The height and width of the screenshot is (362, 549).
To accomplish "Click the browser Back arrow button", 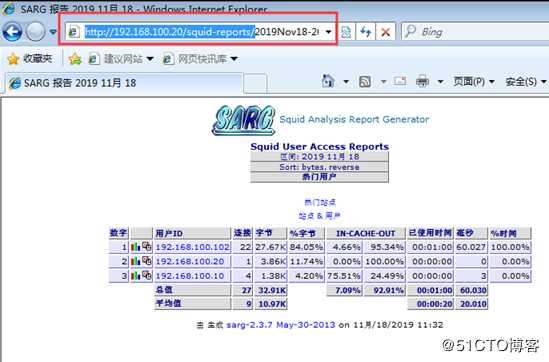I will coord(13,32).
